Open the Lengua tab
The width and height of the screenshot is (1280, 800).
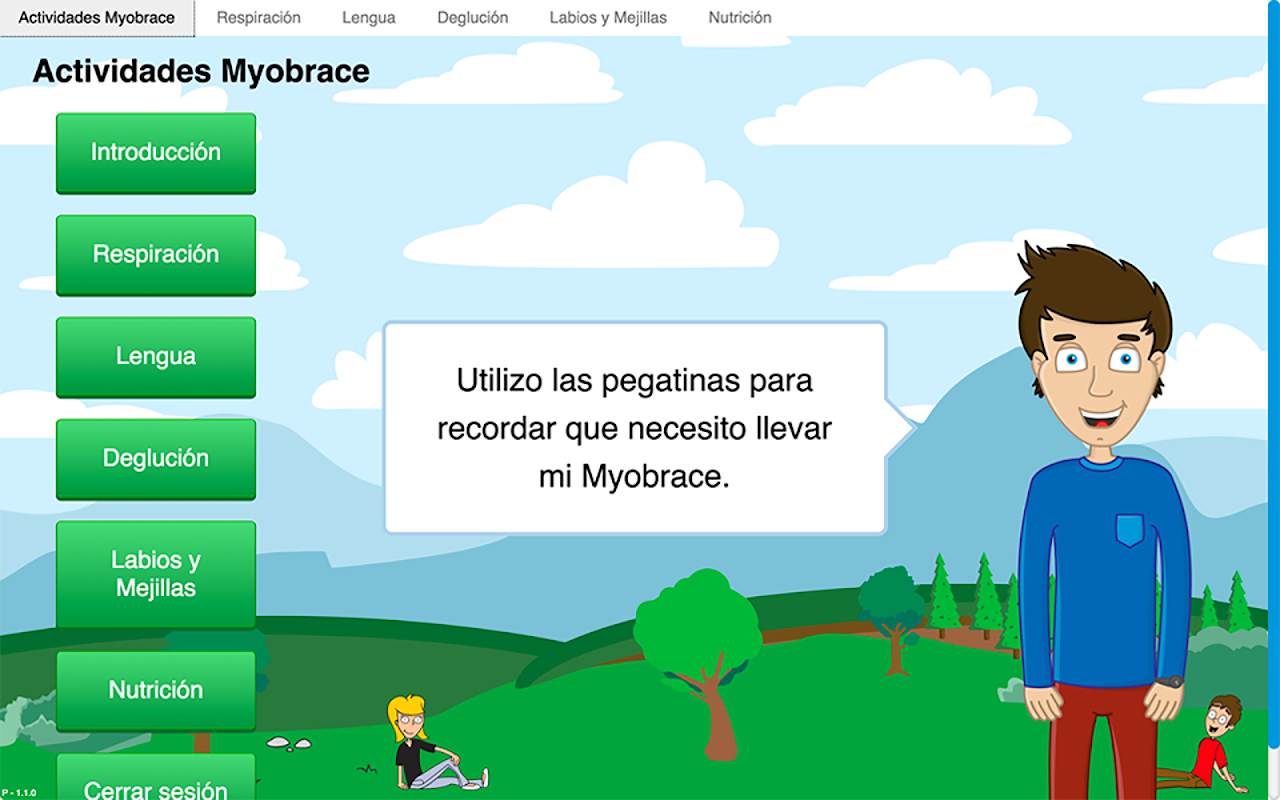coord(368,18)
